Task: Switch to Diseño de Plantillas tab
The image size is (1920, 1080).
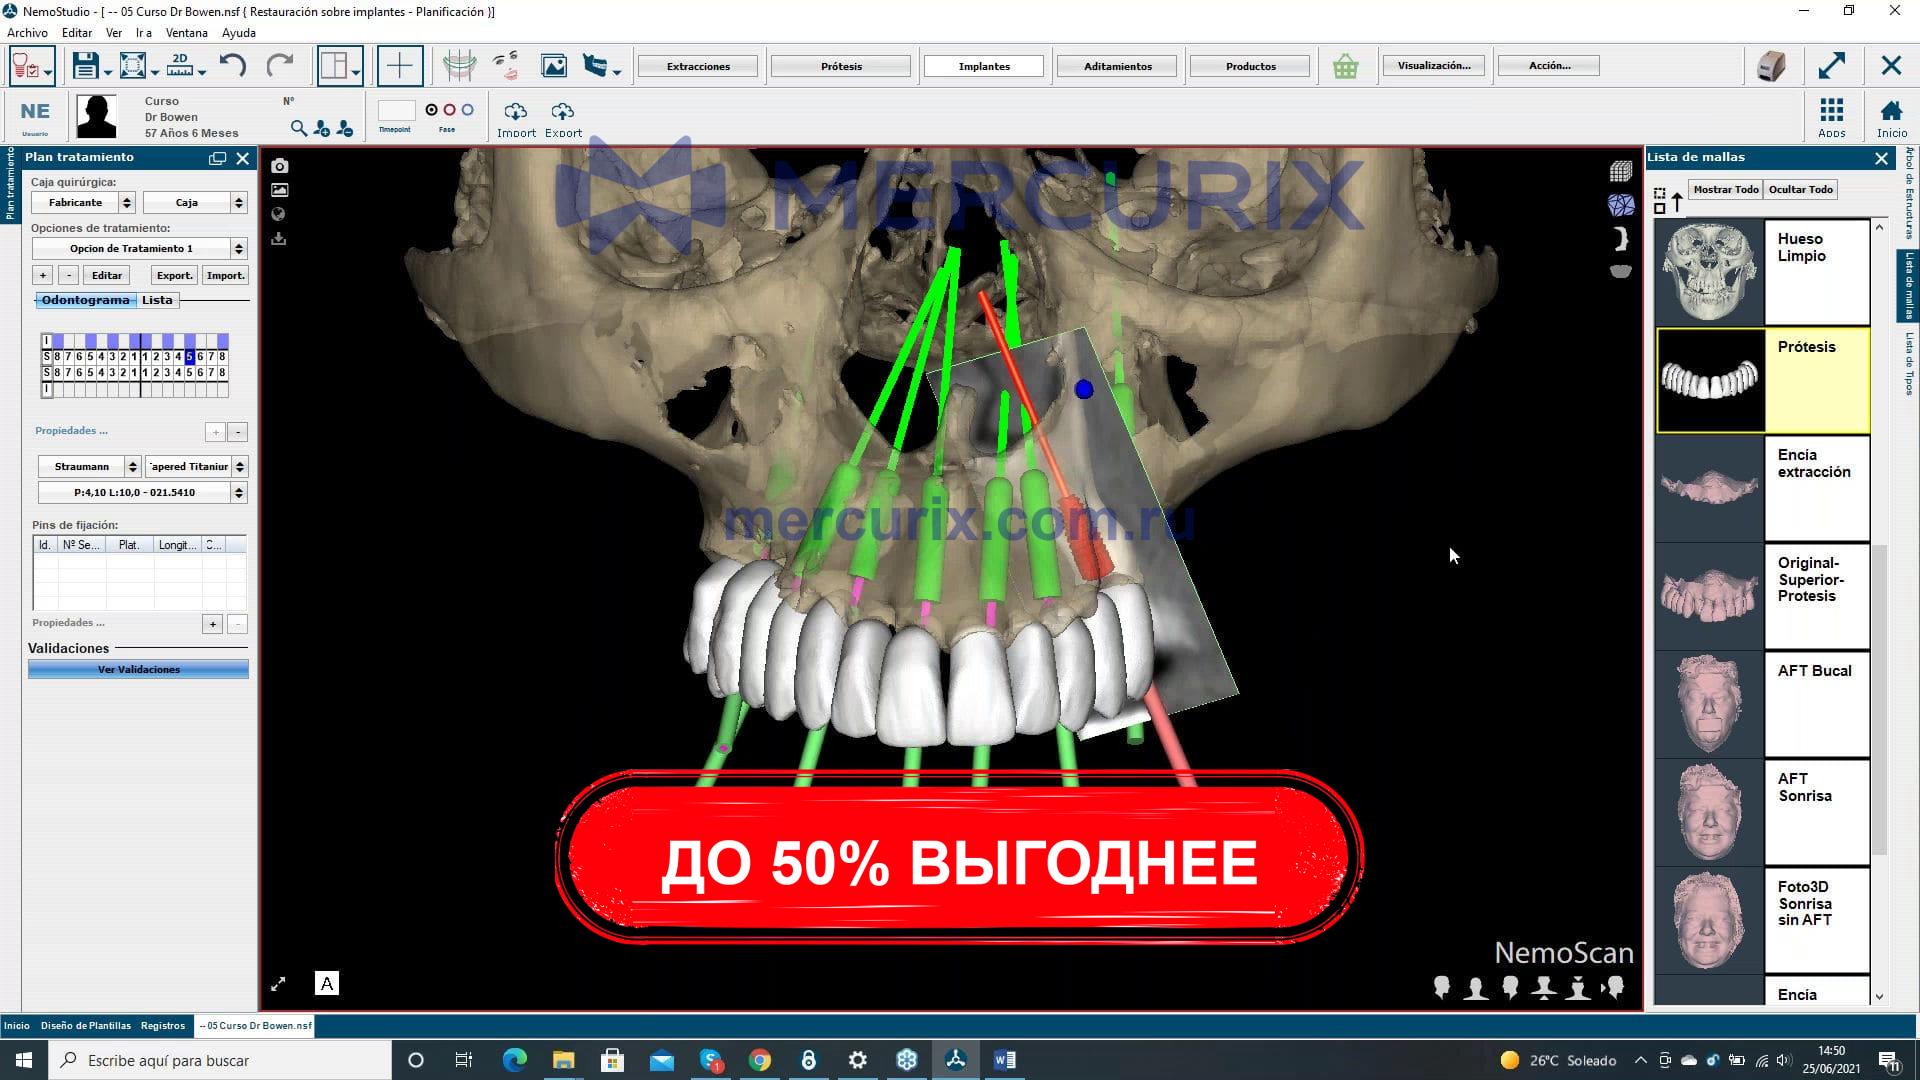Action: pyautogui.click(x=86, y=1026)
